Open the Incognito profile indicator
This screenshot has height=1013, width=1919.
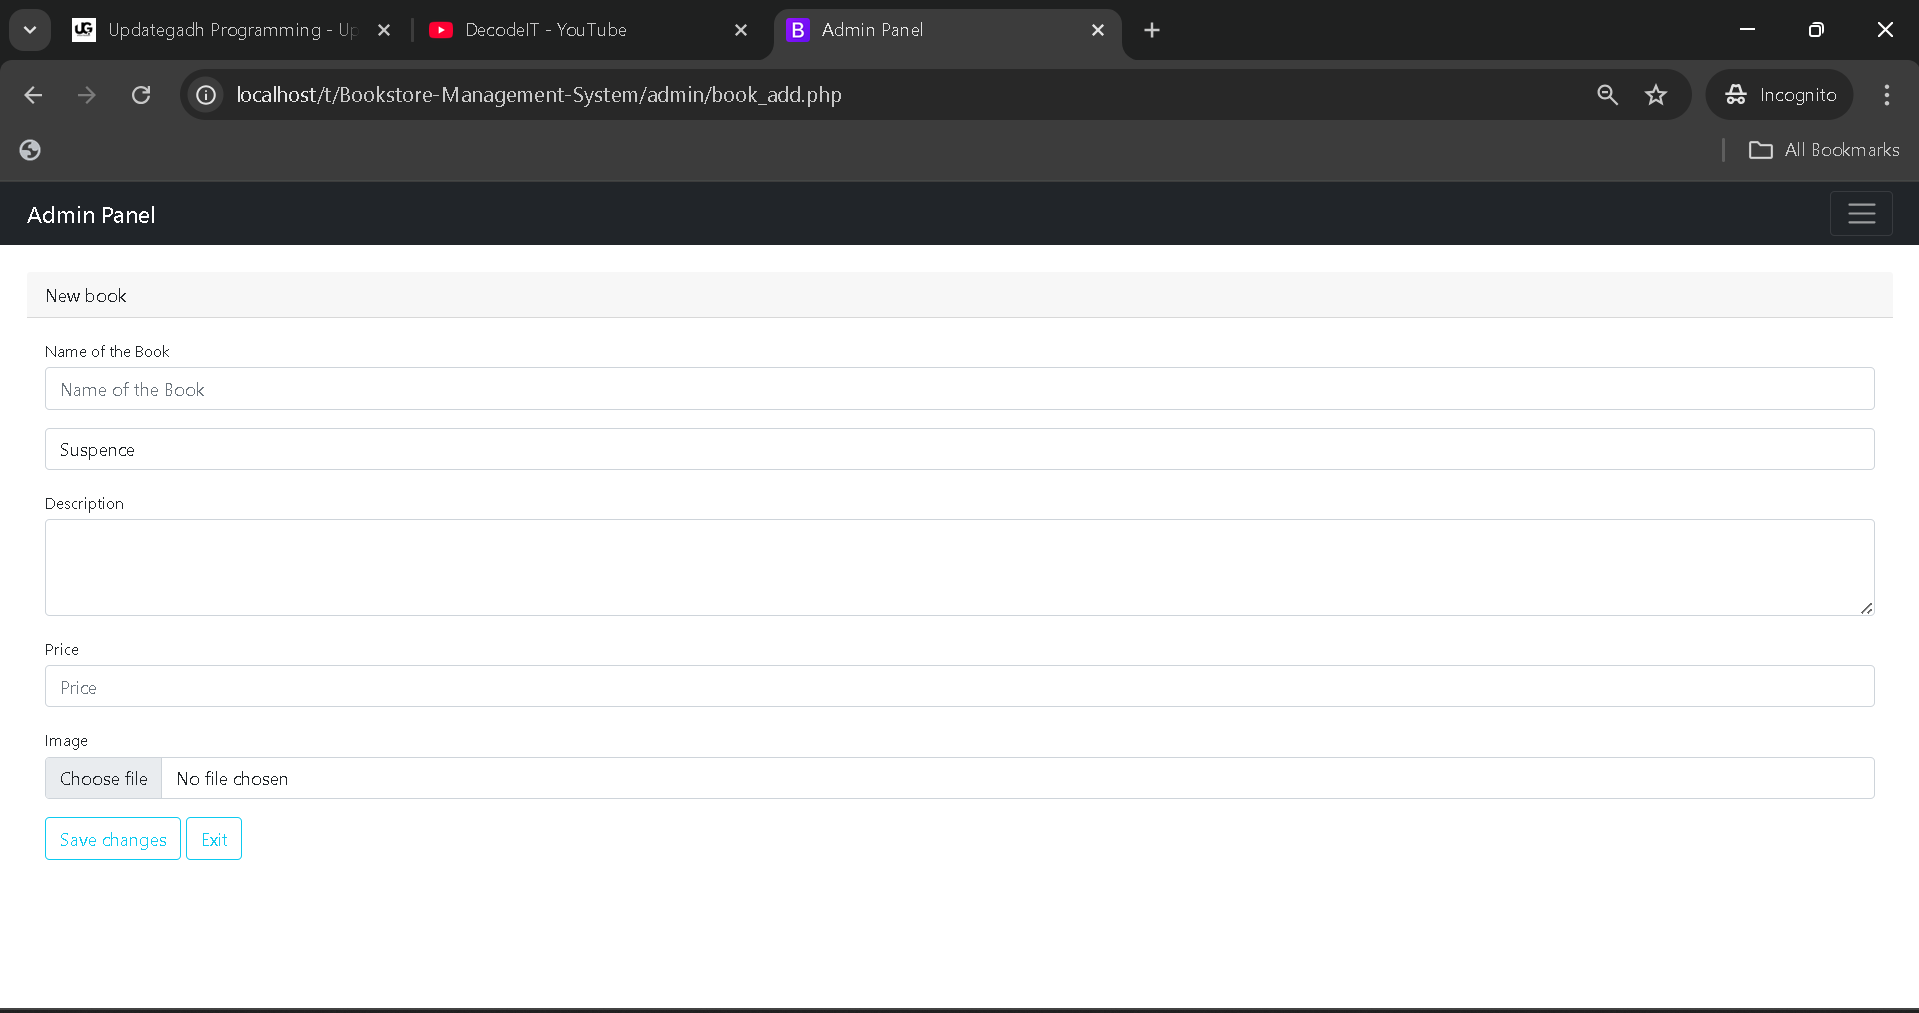point(1780,95)
